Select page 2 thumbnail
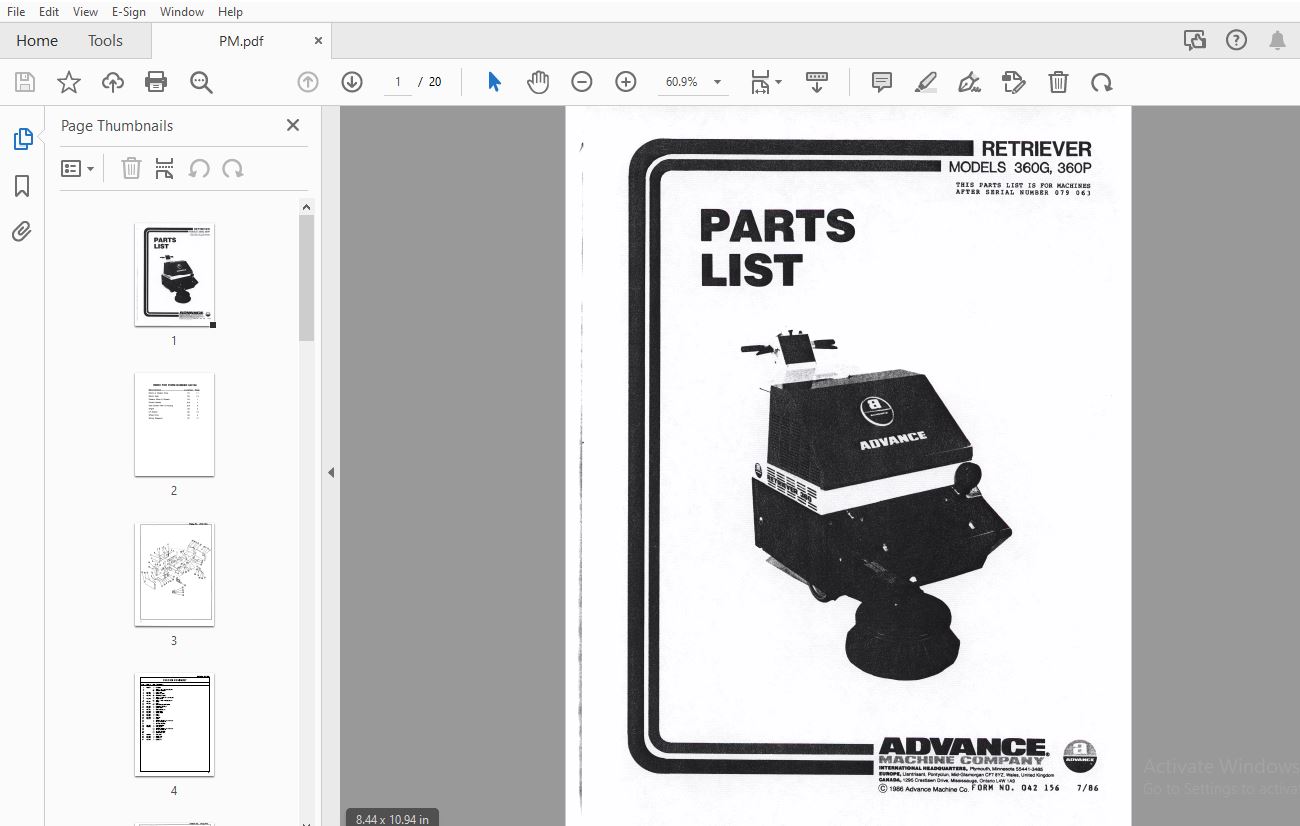Viewport: 1300px width, 826px height. 174,425
